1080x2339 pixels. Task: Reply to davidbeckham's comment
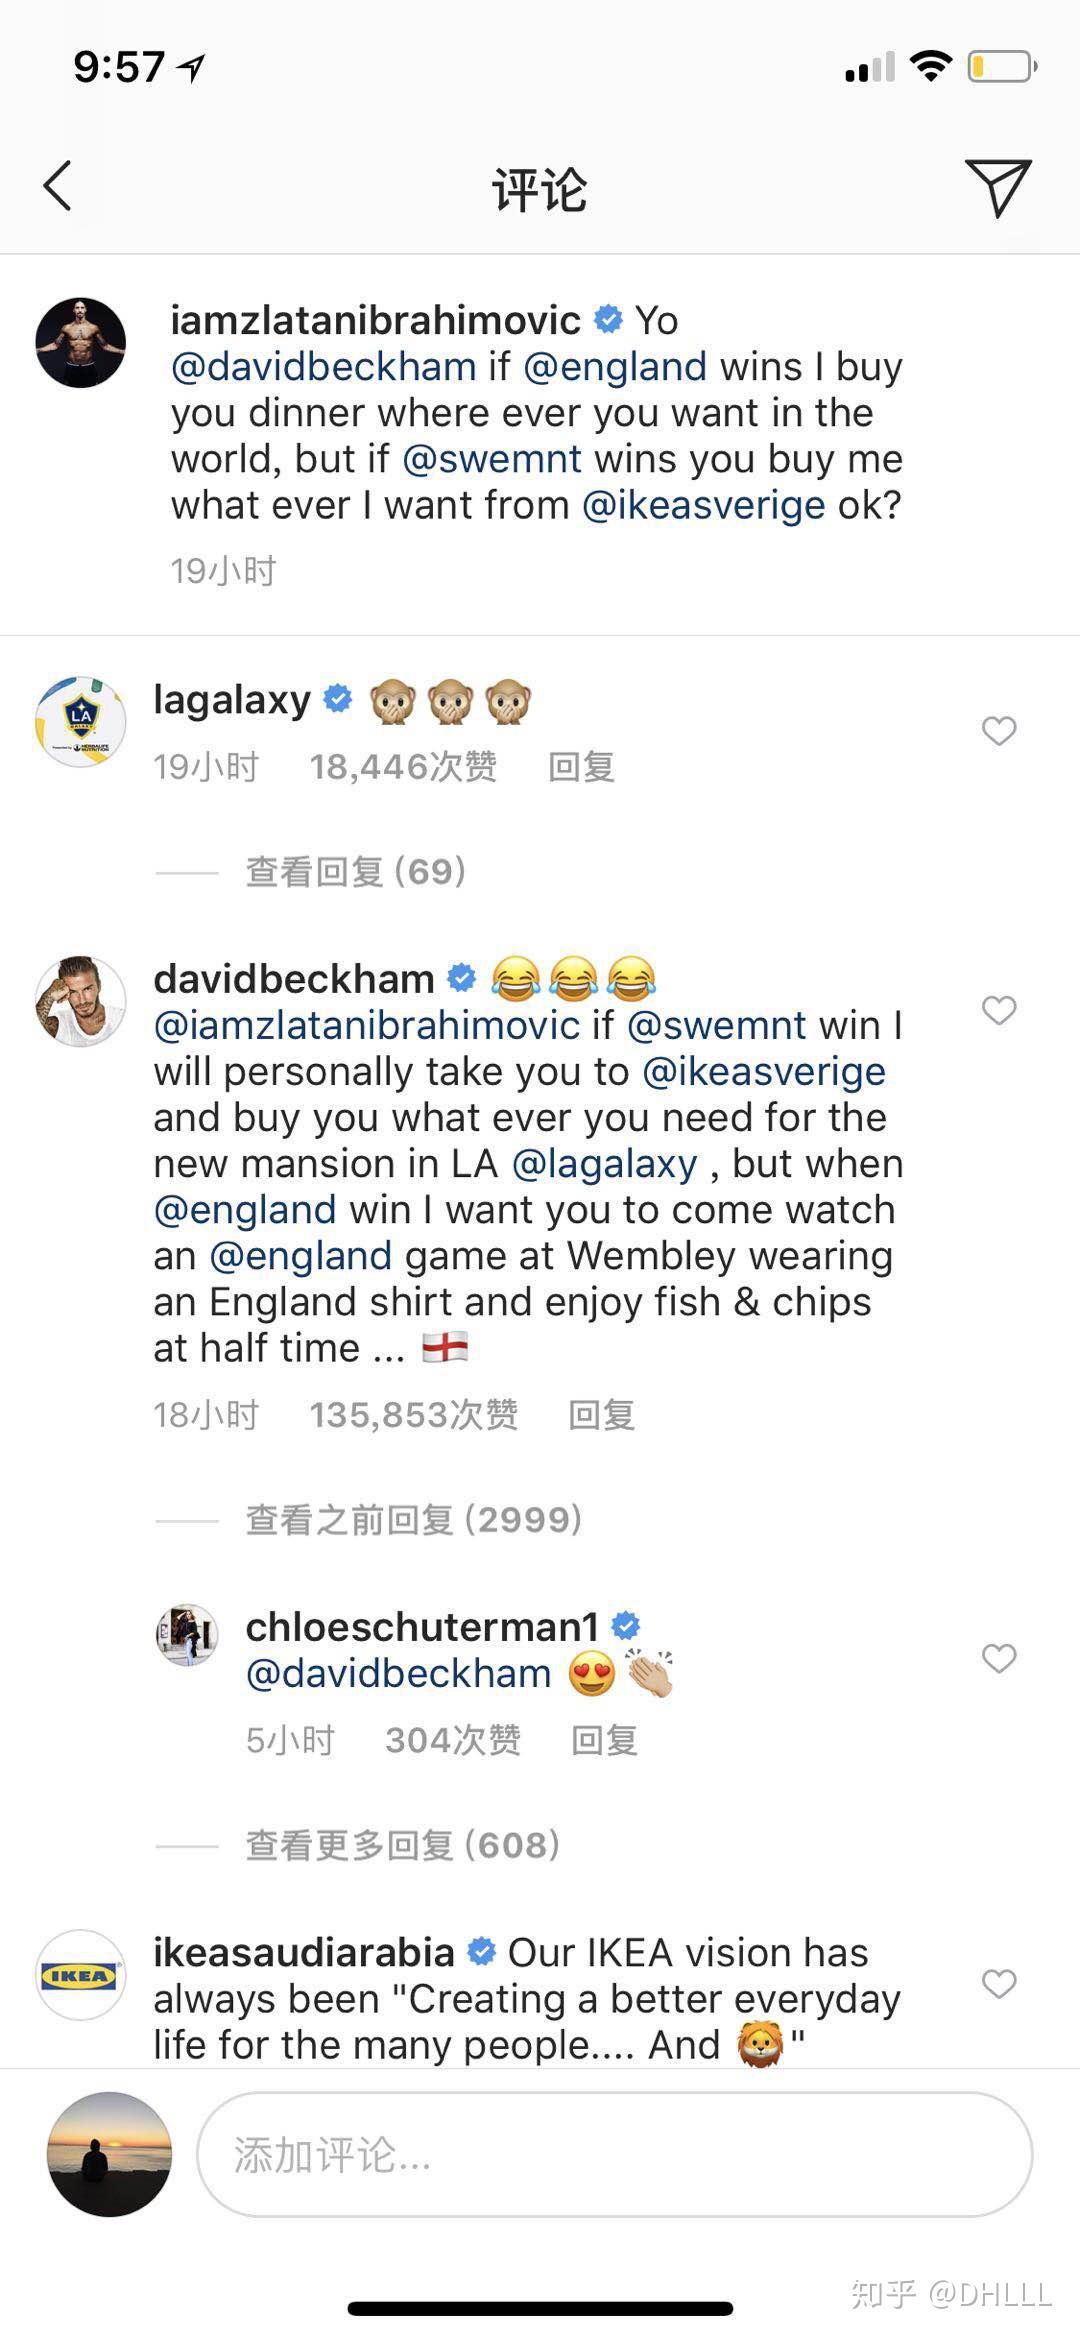[601, 1415]
